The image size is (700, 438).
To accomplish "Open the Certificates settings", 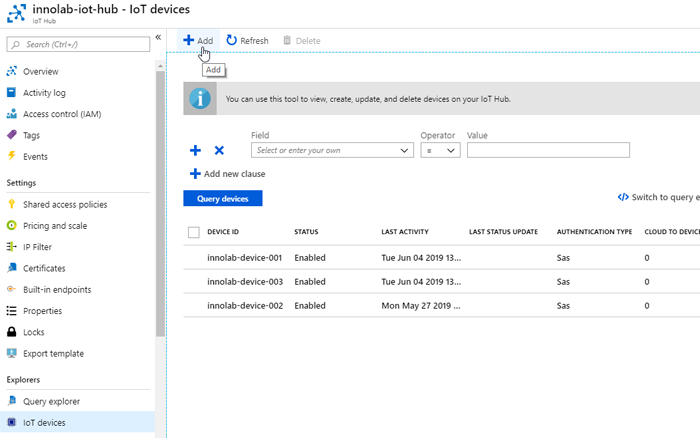I will 44,268.
